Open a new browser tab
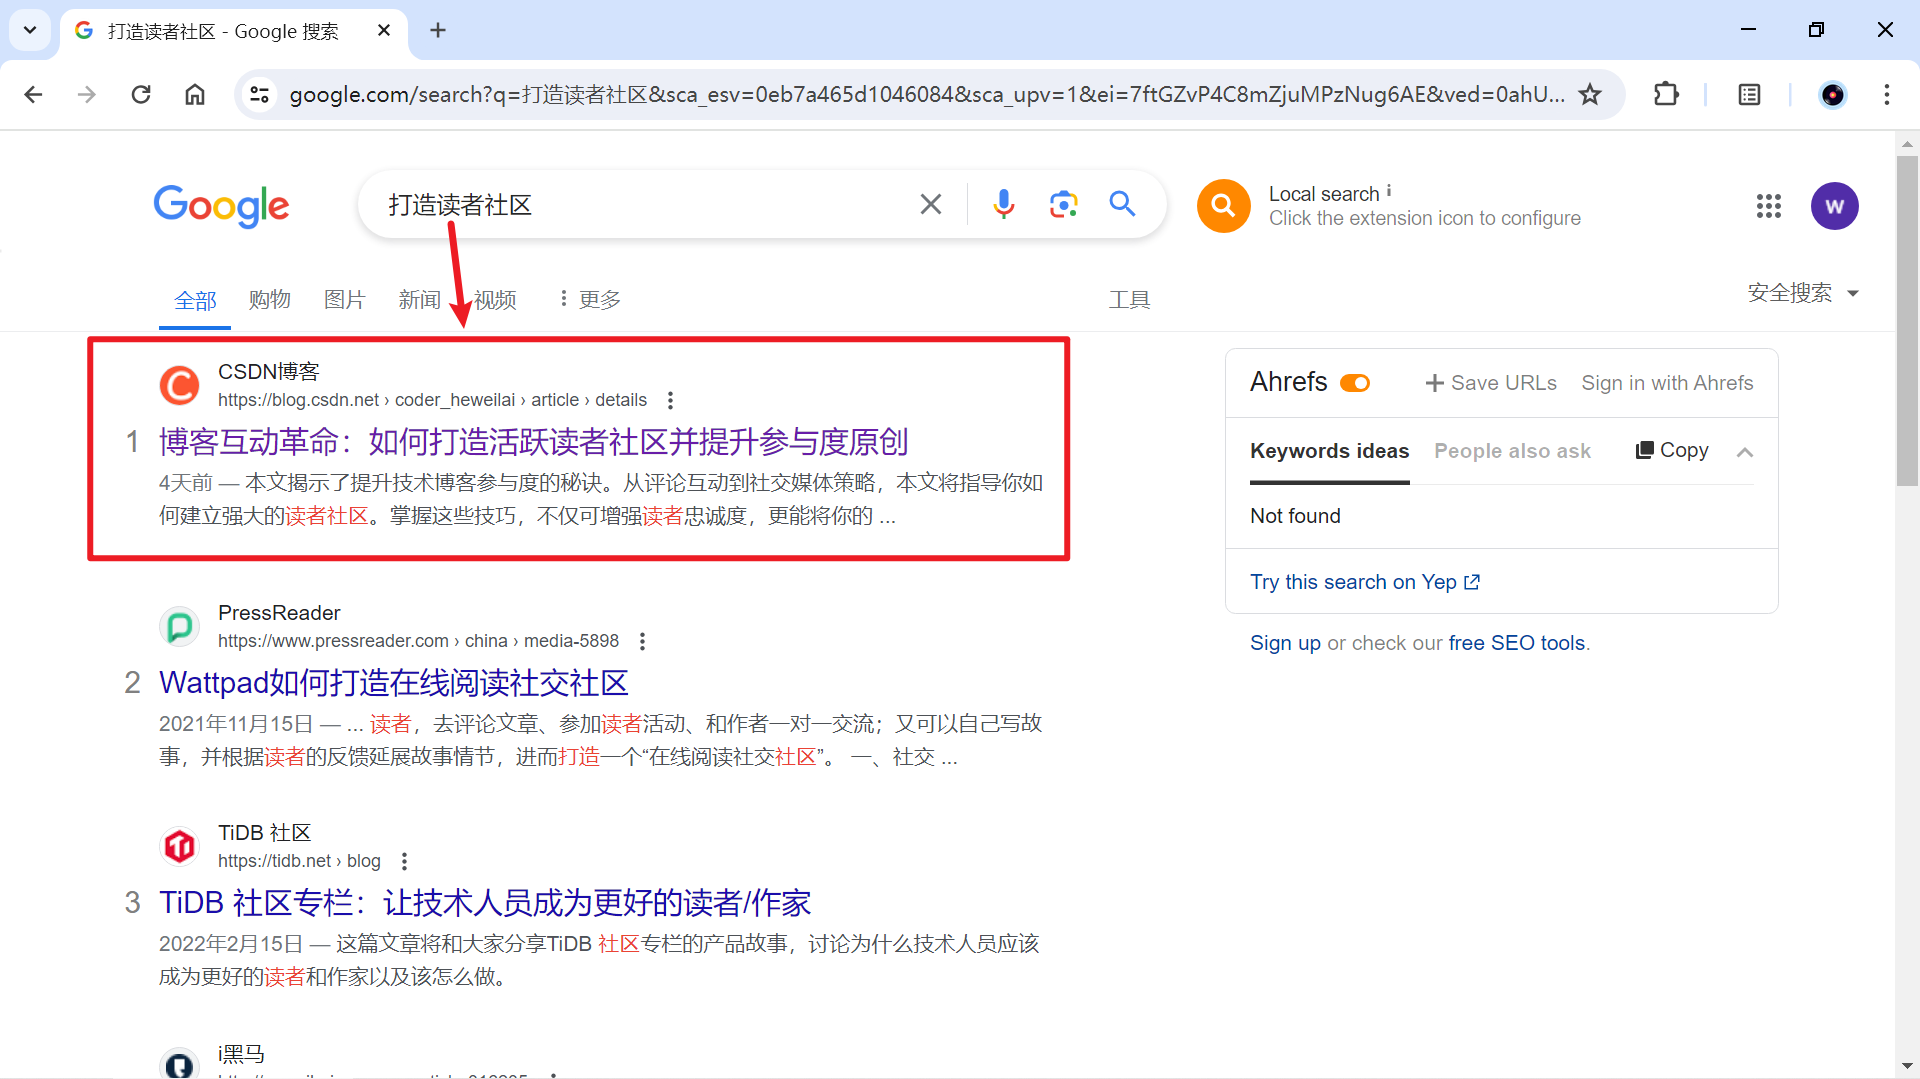Viewport: 1920px width, 1079px height. pyautogui.click(x=438, y=30)
